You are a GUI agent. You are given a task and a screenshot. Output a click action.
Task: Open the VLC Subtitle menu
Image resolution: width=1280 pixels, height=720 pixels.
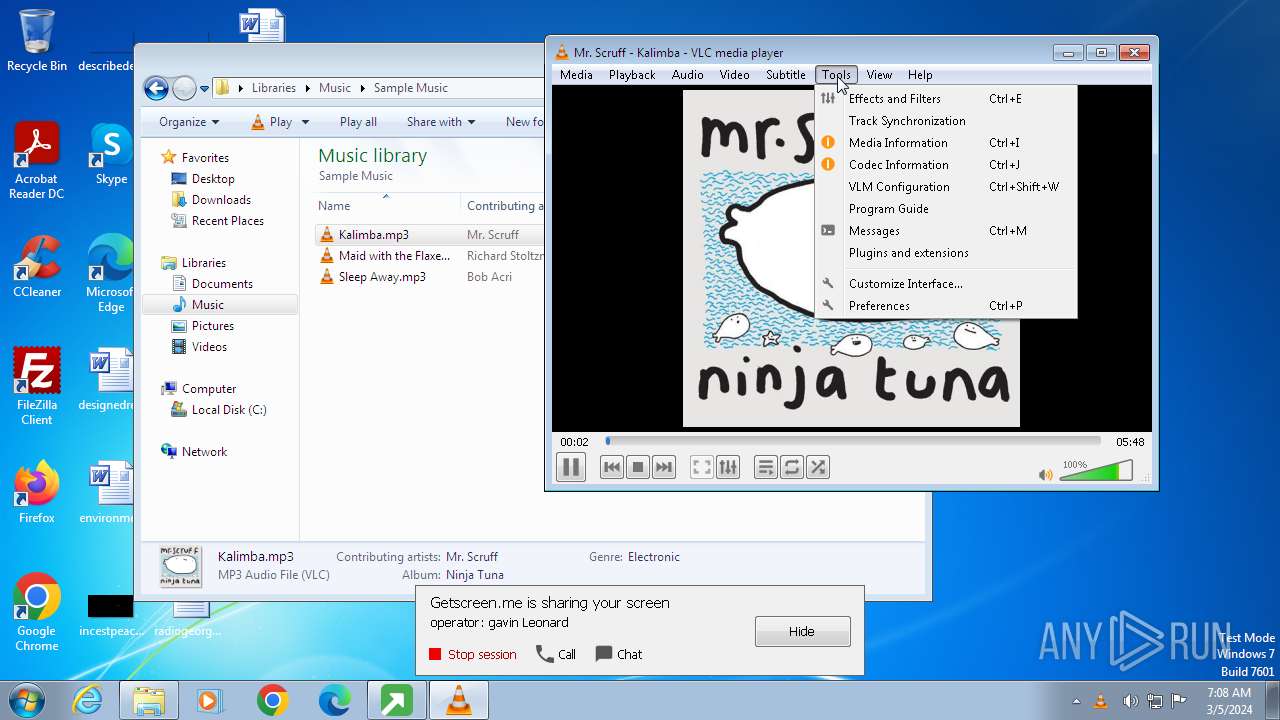(785, 75)
